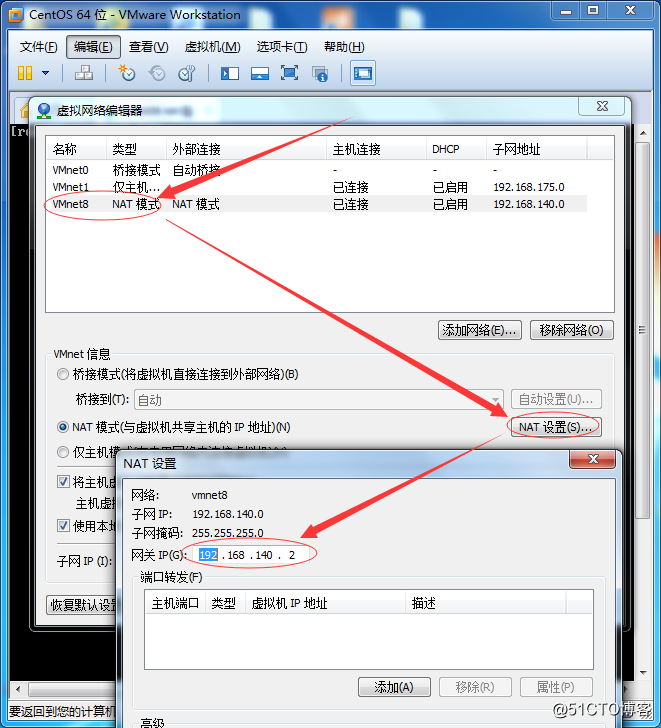Click the gateway IP first octet 192

(208, 555)
